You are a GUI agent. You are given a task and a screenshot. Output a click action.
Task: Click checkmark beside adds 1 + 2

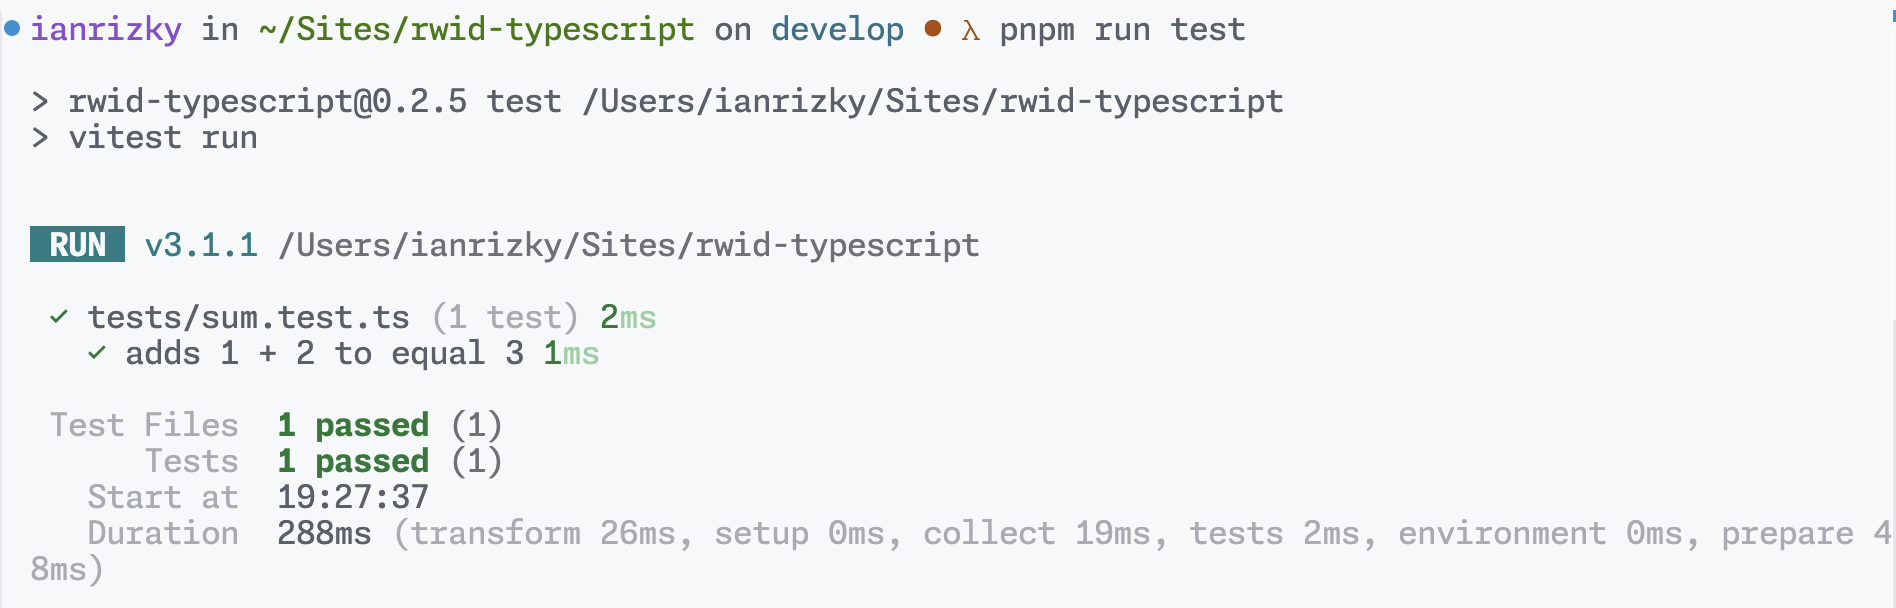(97, 353)
